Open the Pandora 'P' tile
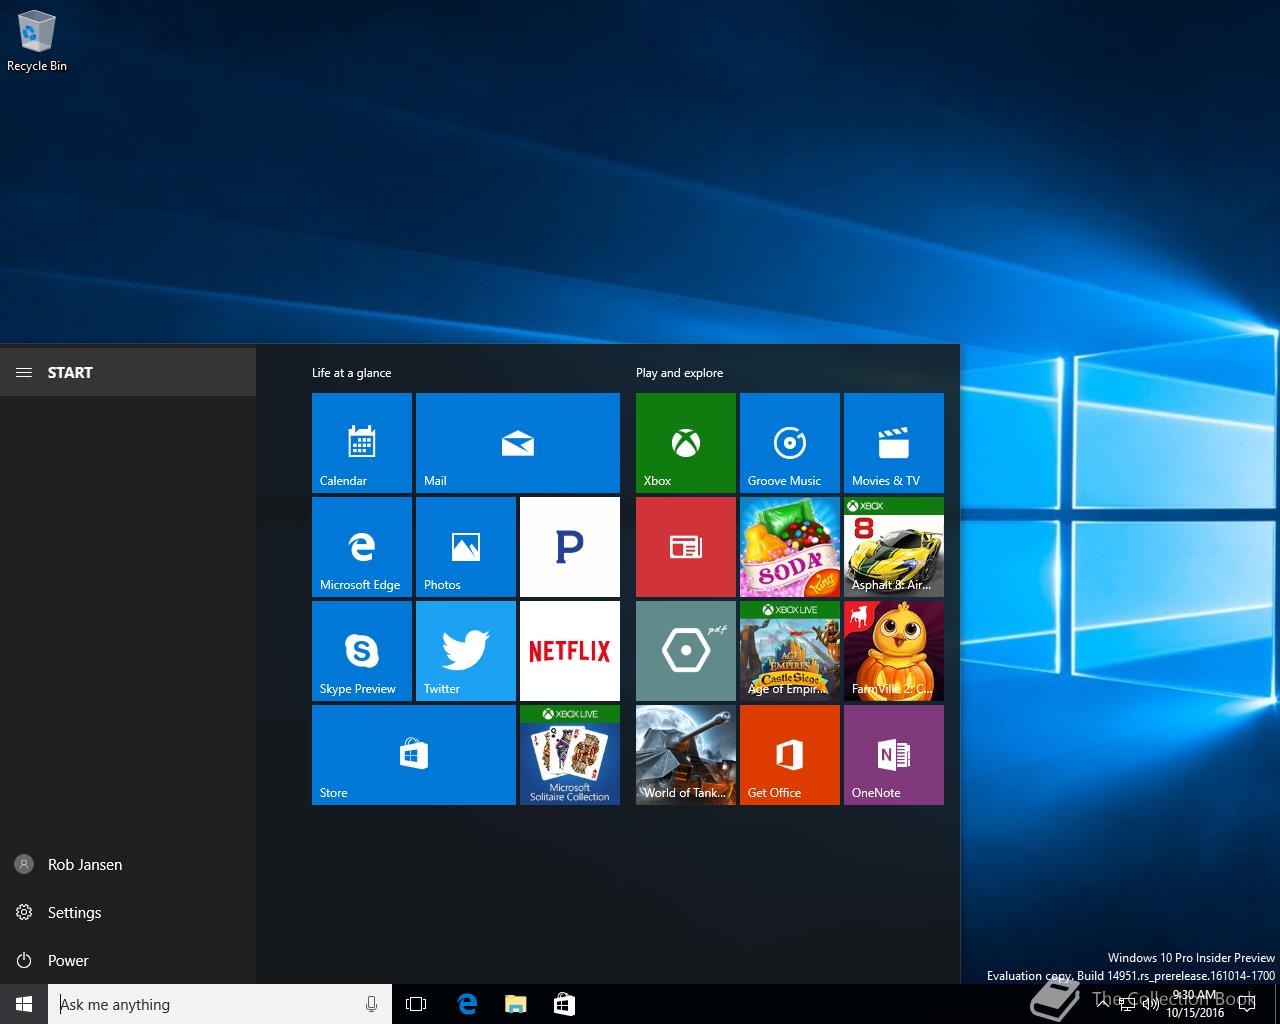 (x=570, y=547)
